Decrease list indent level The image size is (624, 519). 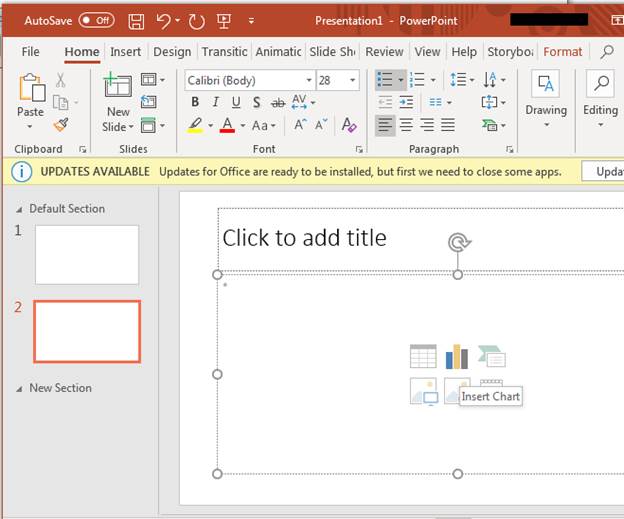point(385,102)
